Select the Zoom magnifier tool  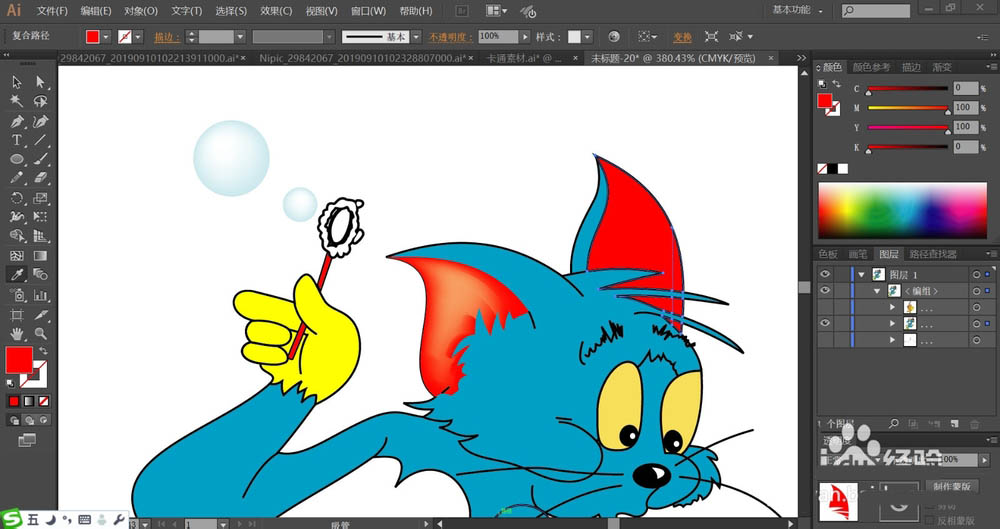[x=40, y=334]
